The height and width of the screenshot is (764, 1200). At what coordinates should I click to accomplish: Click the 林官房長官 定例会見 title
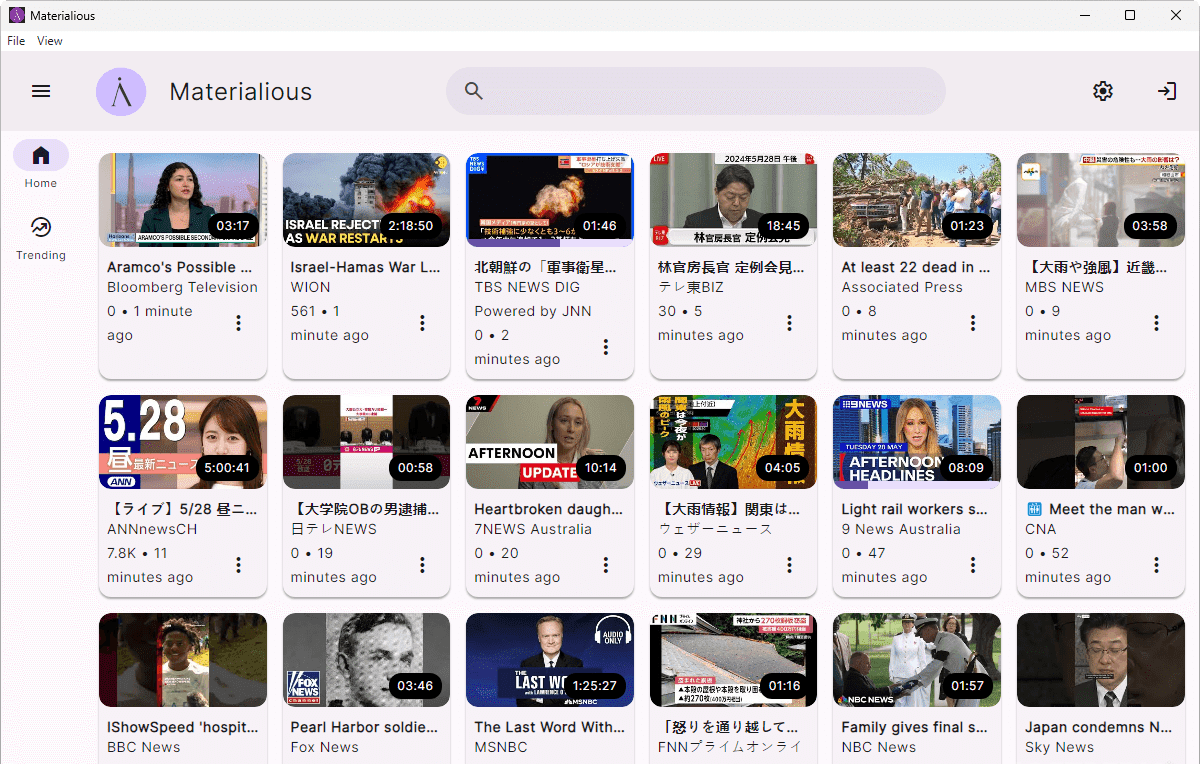(x=731, y=267)
